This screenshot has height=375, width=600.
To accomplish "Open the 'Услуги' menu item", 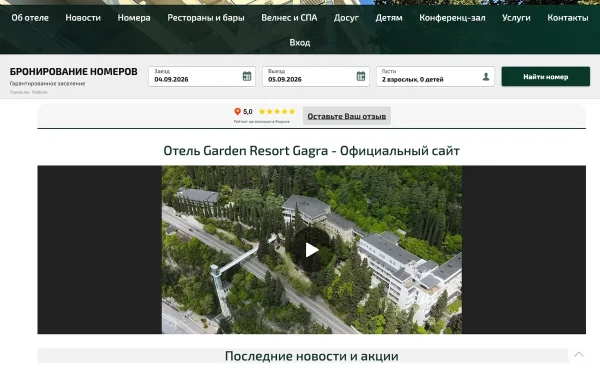I will coord(516,18).
